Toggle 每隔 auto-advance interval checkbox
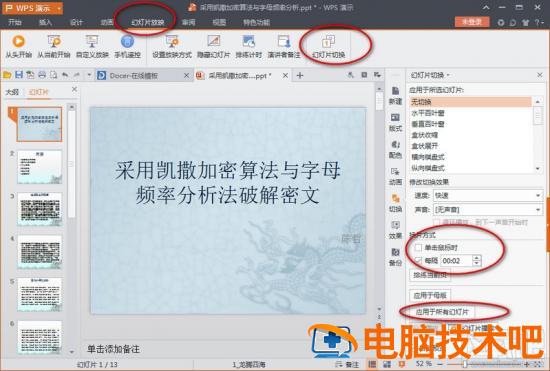The width and height of the screenshot is (550, 371). coord(418,260)
